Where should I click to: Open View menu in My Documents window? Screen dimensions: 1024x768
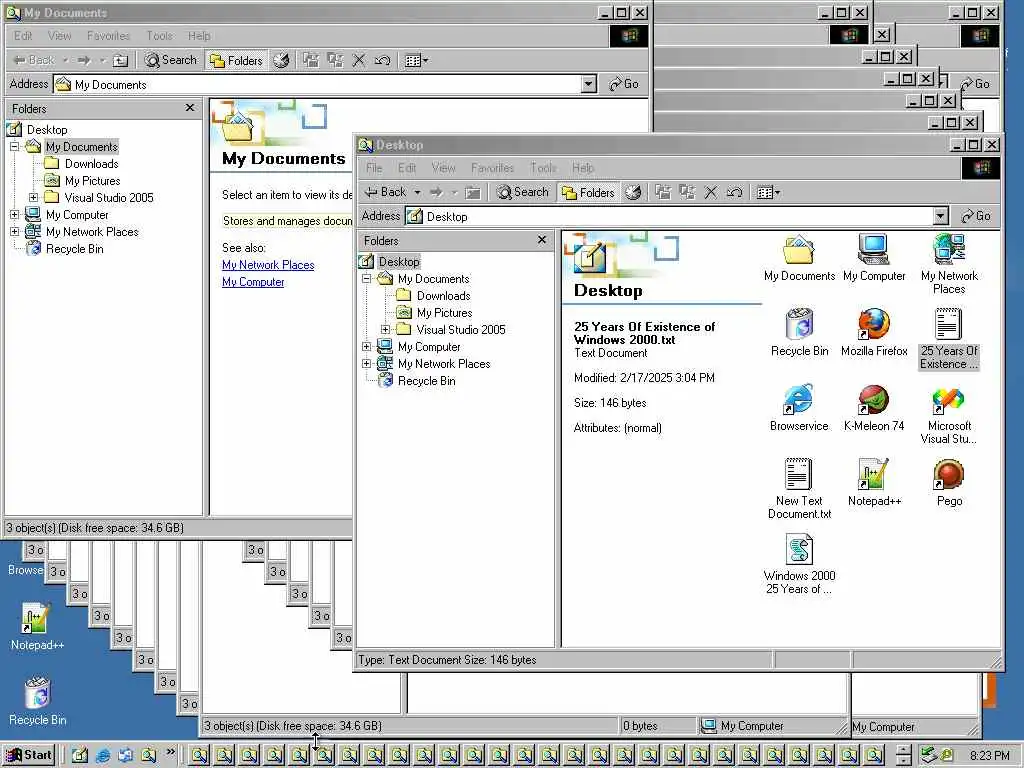pyautogui.click(x=59, y=36)
